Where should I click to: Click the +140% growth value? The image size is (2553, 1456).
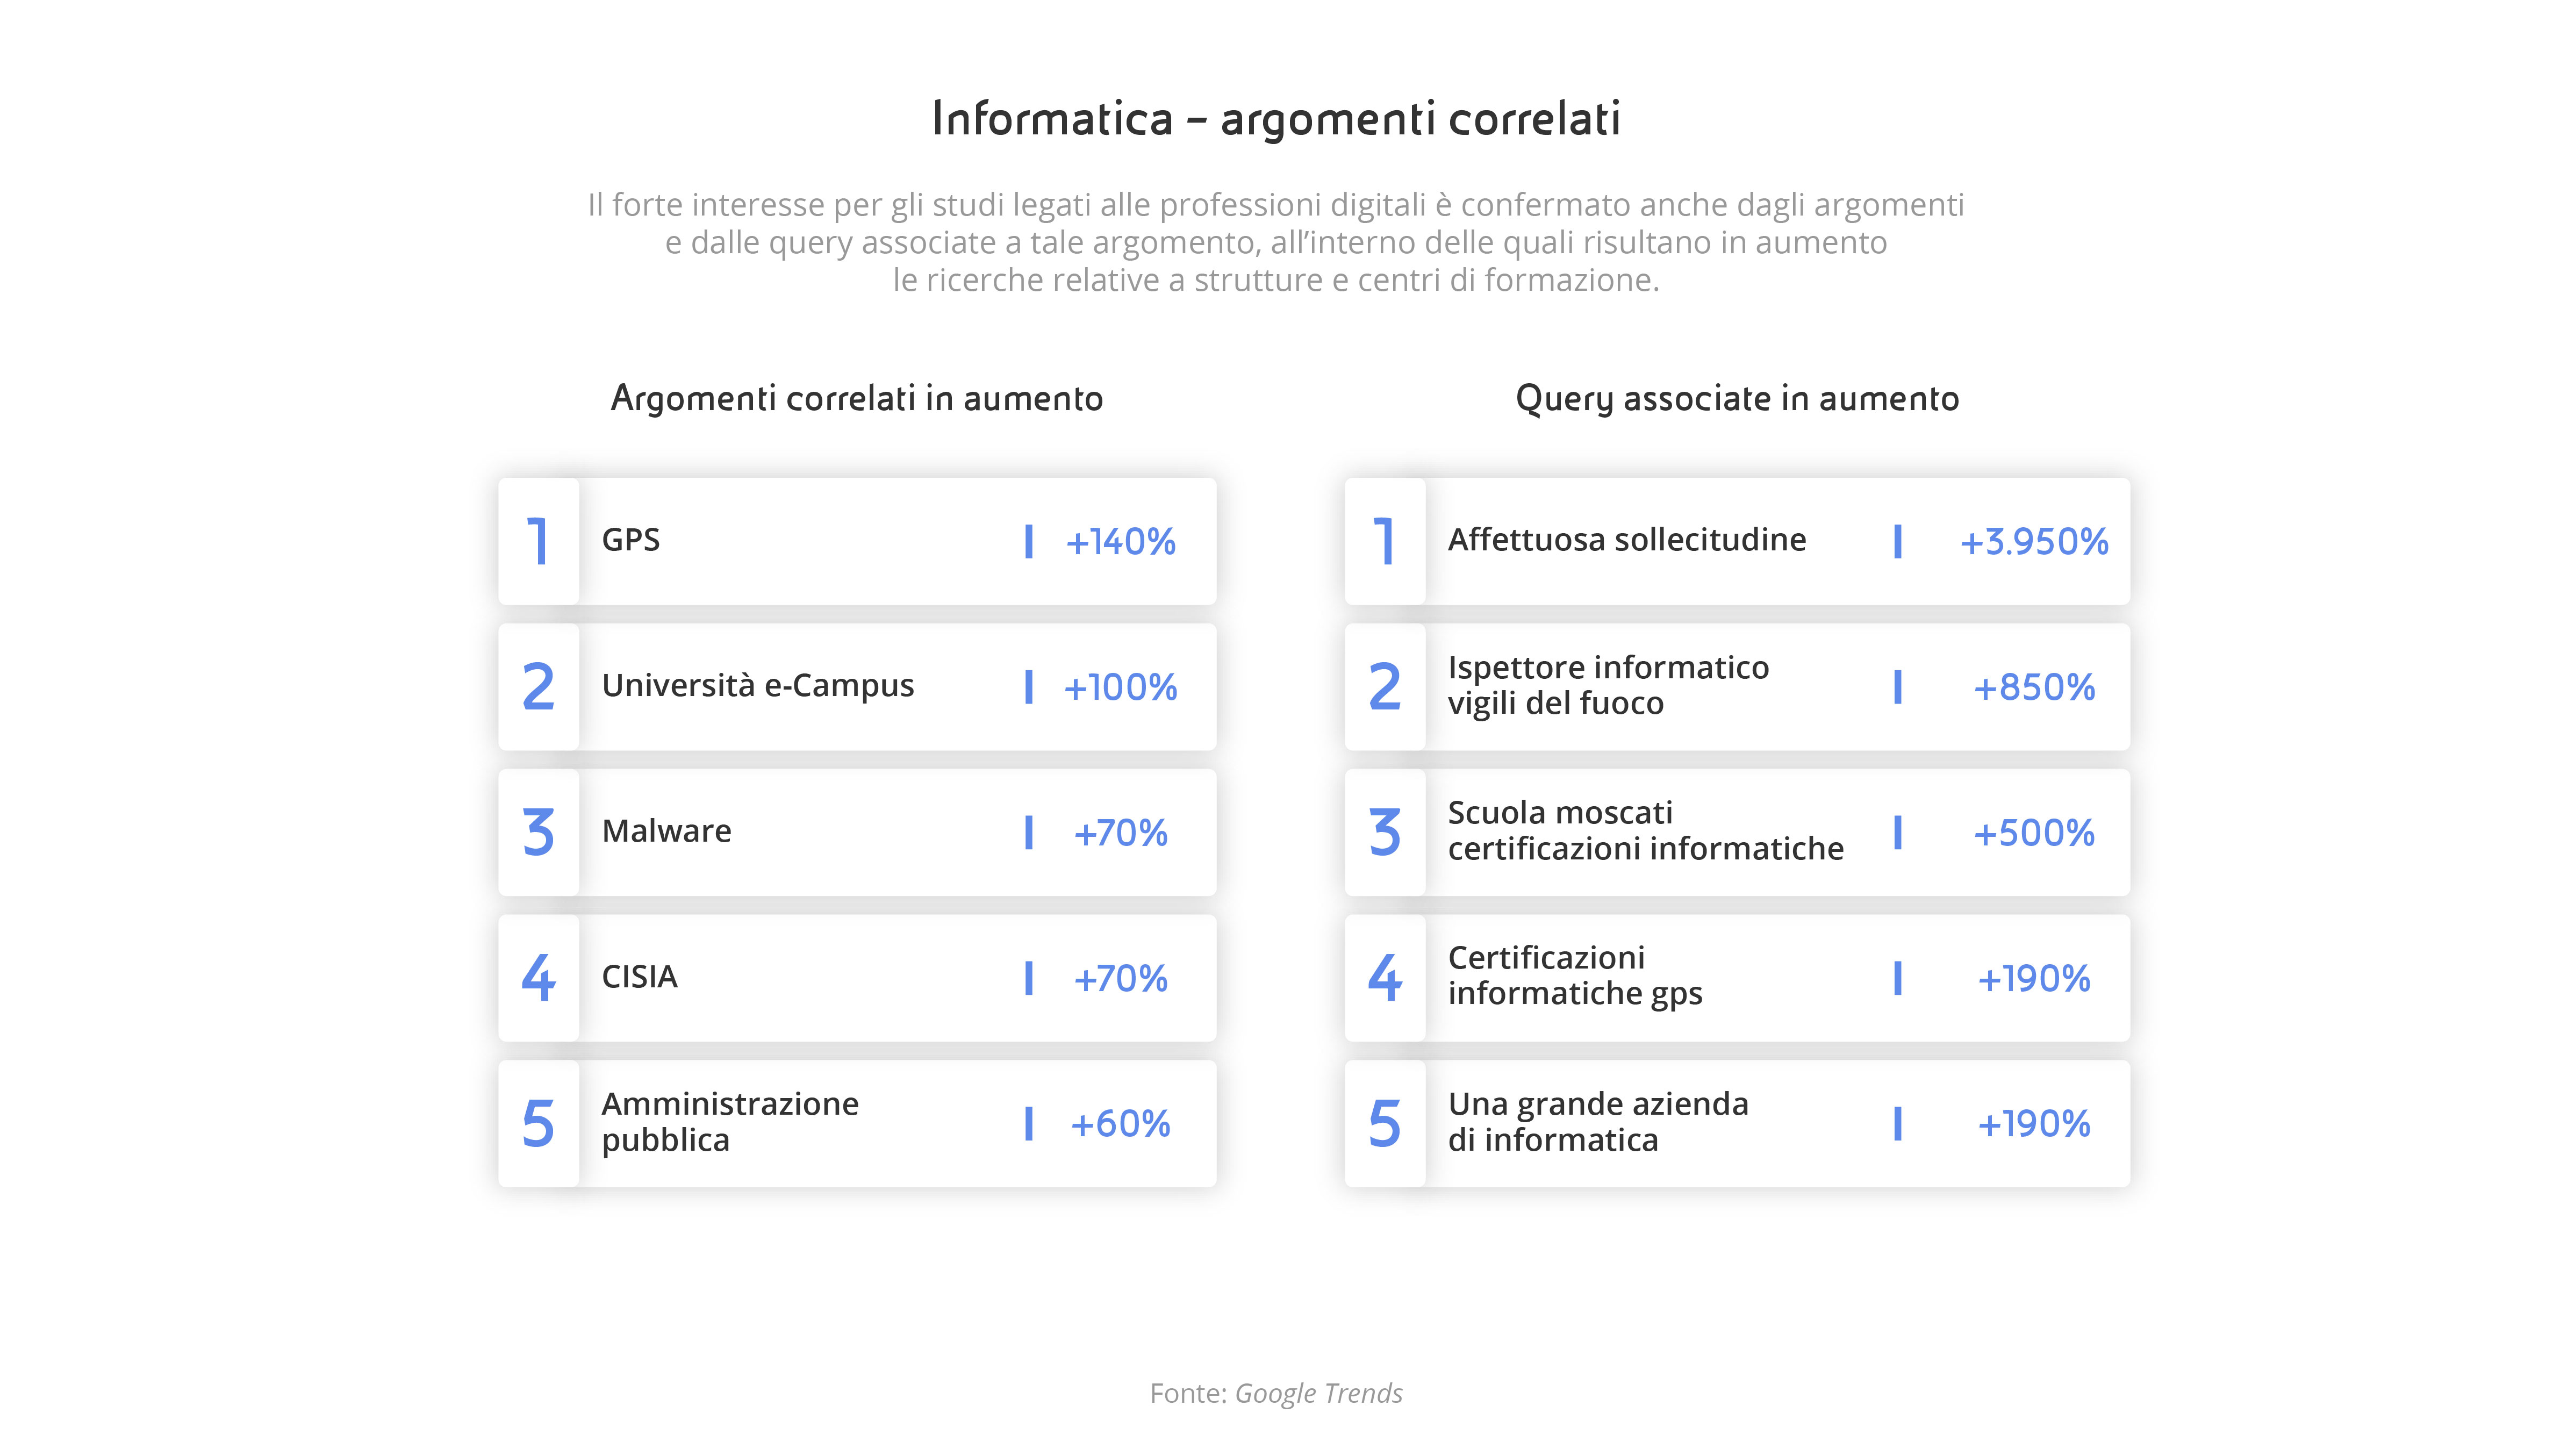1120,542
